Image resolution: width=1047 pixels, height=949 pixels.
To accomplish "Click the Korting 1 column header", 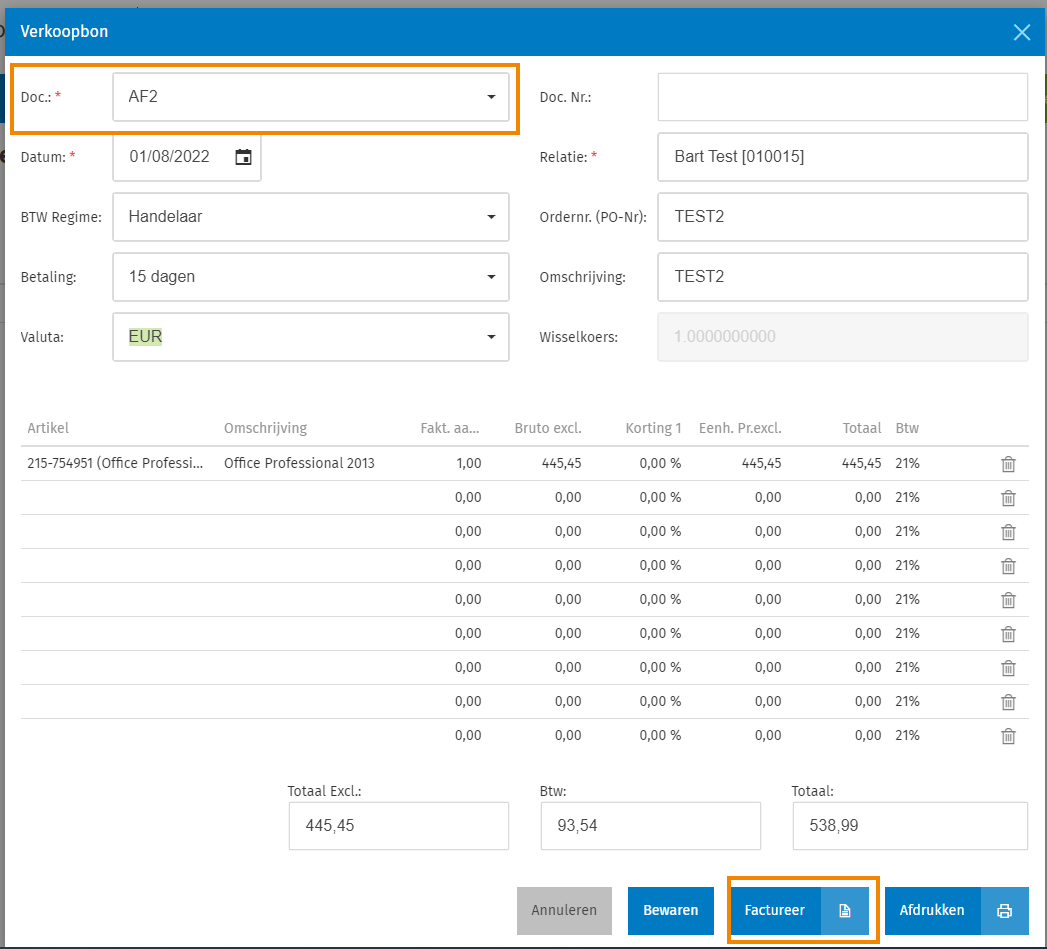I will click(x=653, y=428).
